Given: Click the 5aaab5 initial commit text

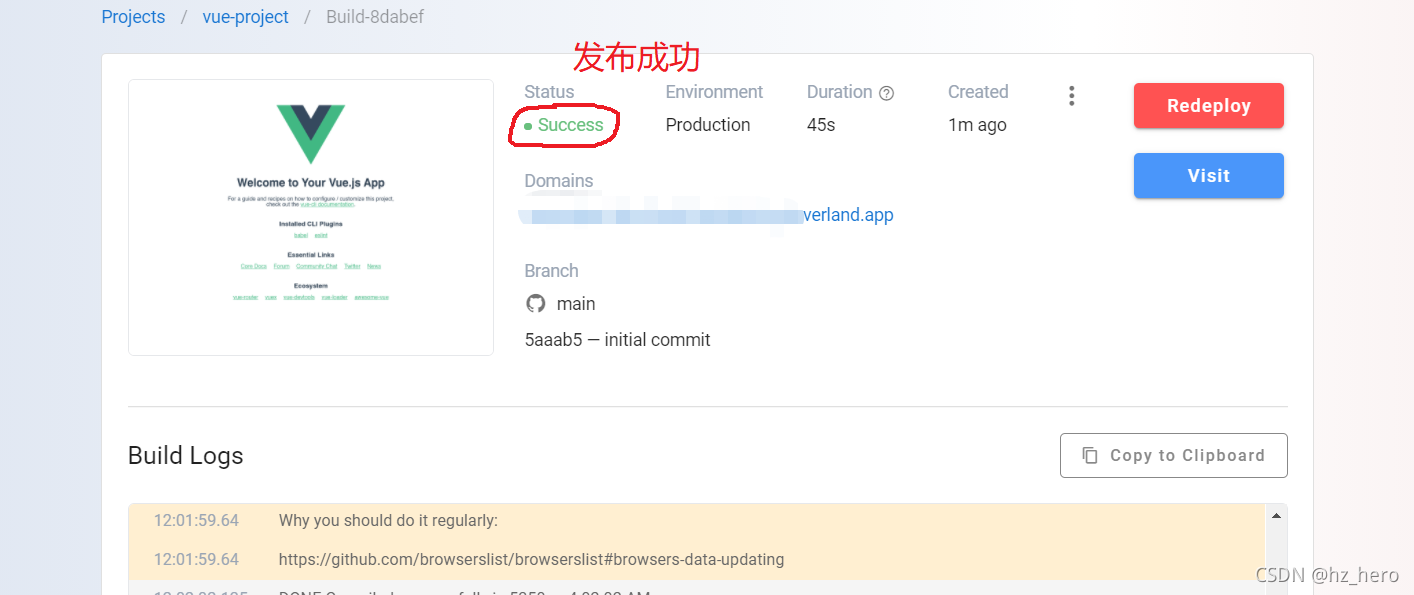Looking at the screenshot, I should pyautogui.click(x=617, y=340).
